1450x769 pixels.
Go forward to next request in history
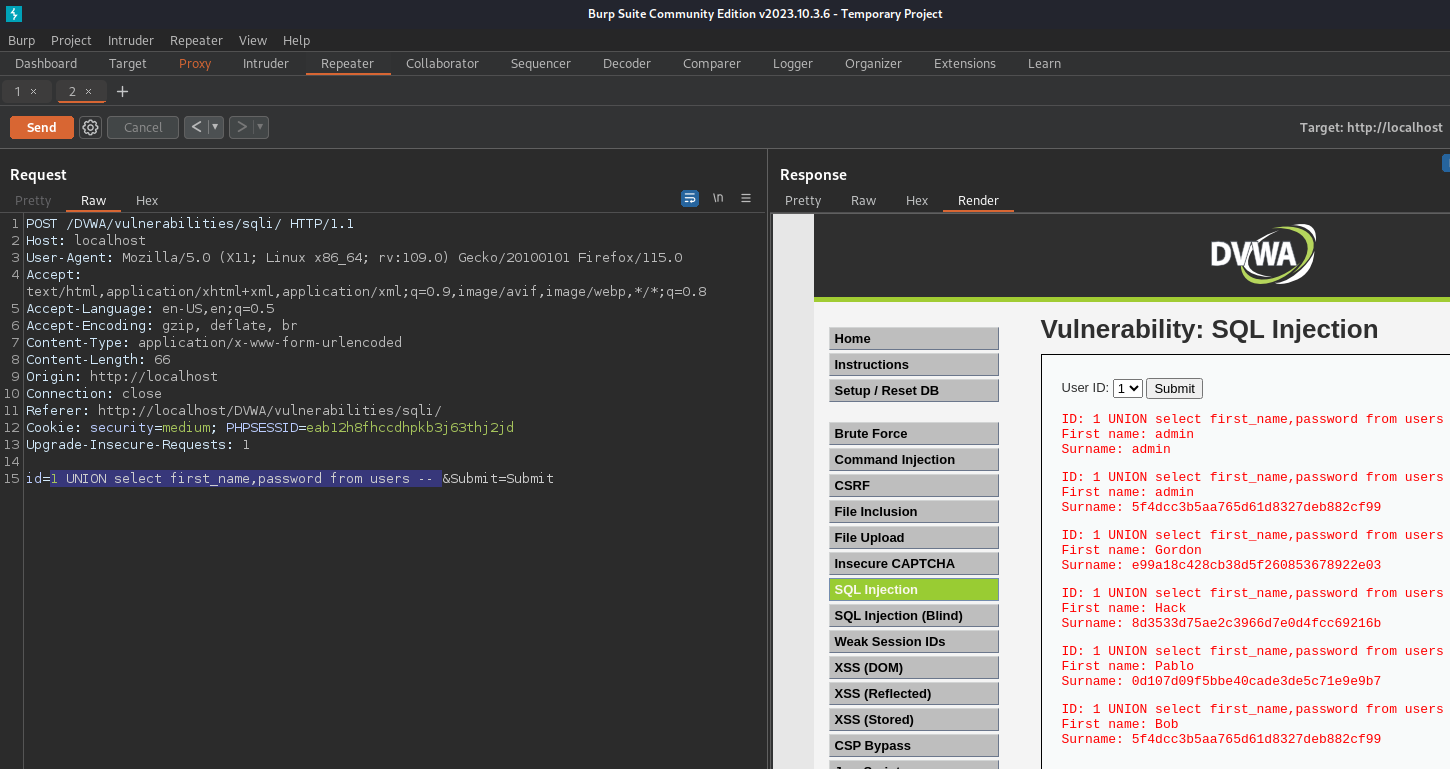point(241,127)
